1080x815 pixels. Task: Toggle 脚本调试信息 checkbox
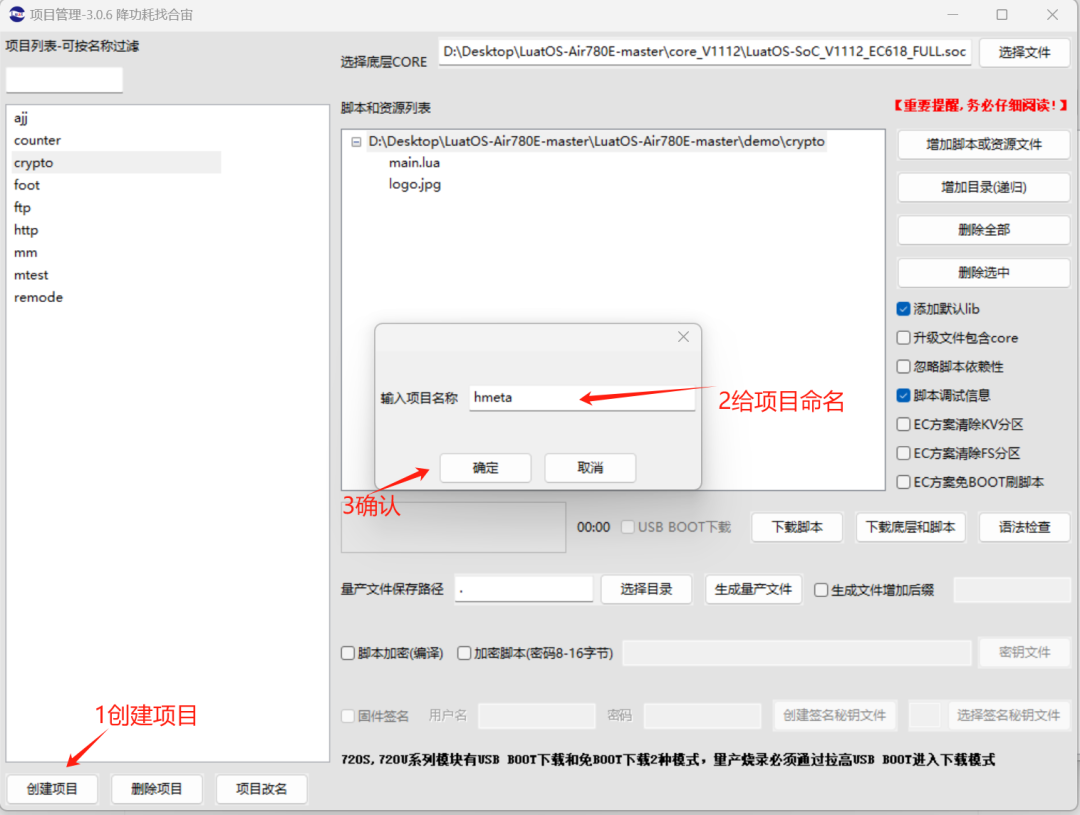click(x=903, y=395)
